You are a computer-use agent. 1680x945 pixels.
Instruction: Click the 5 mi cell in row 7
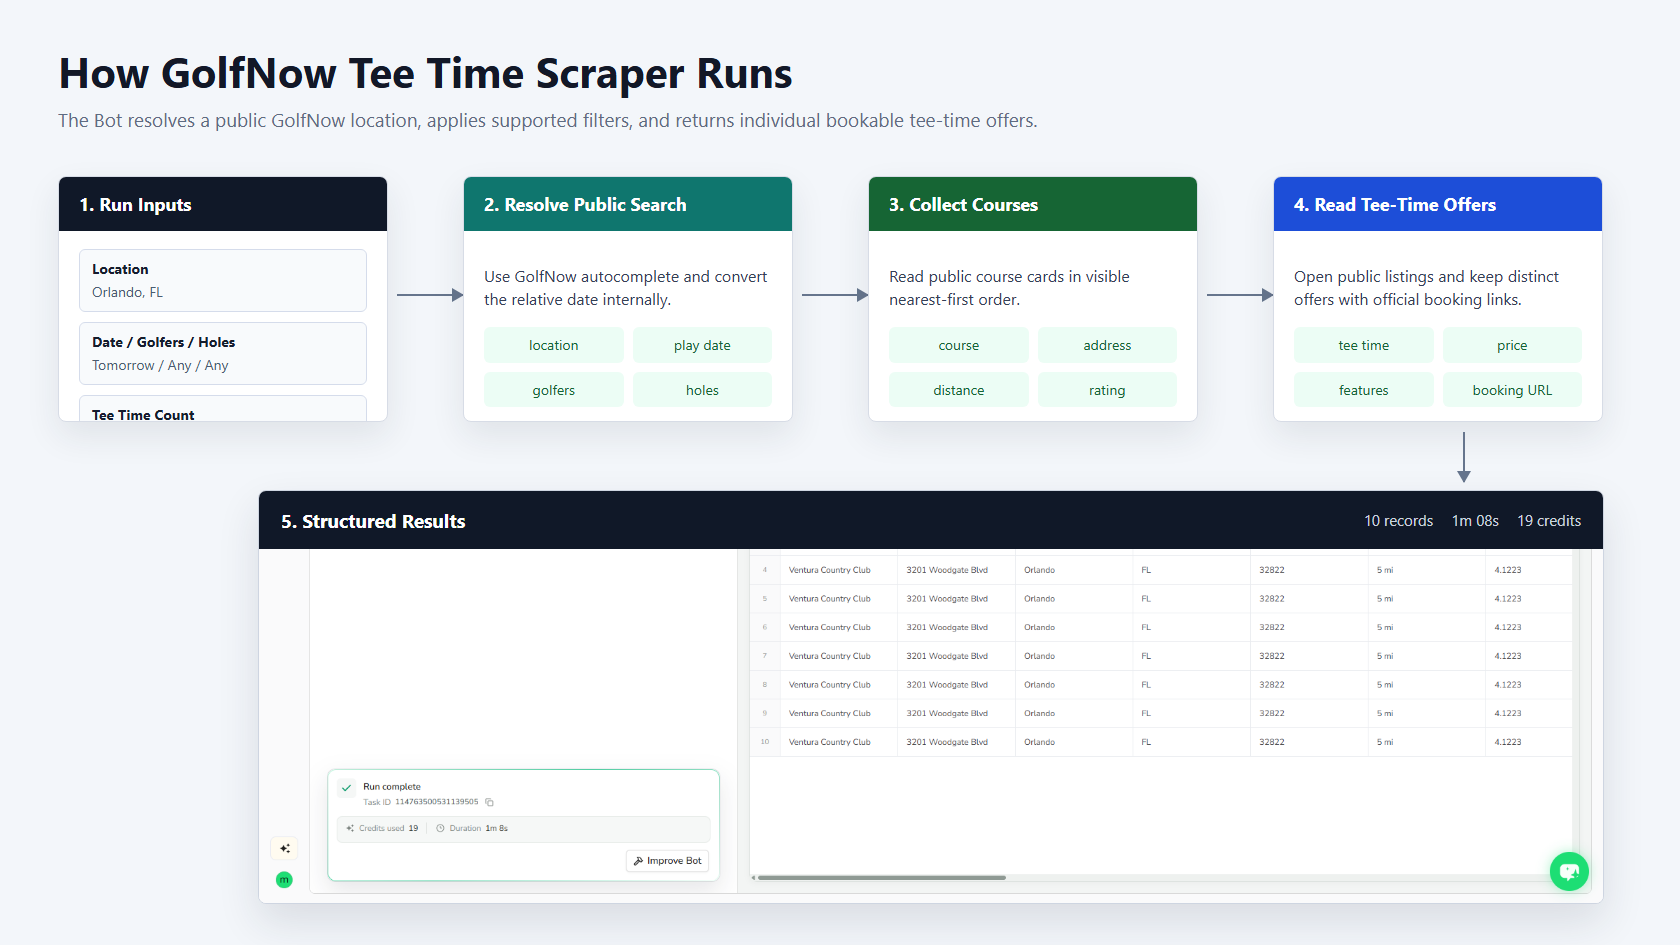(1385, 656)
